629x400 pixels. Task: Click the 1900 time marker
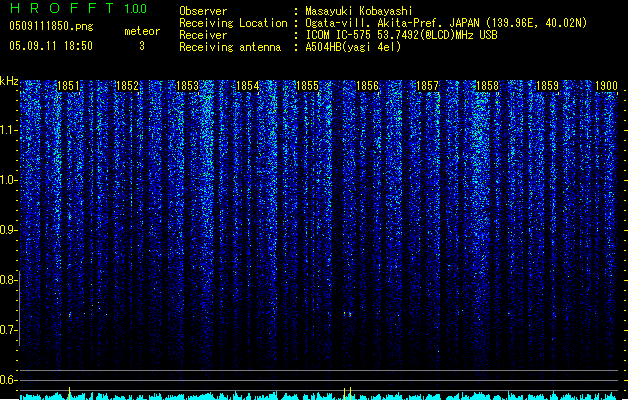tap(606, 86)
